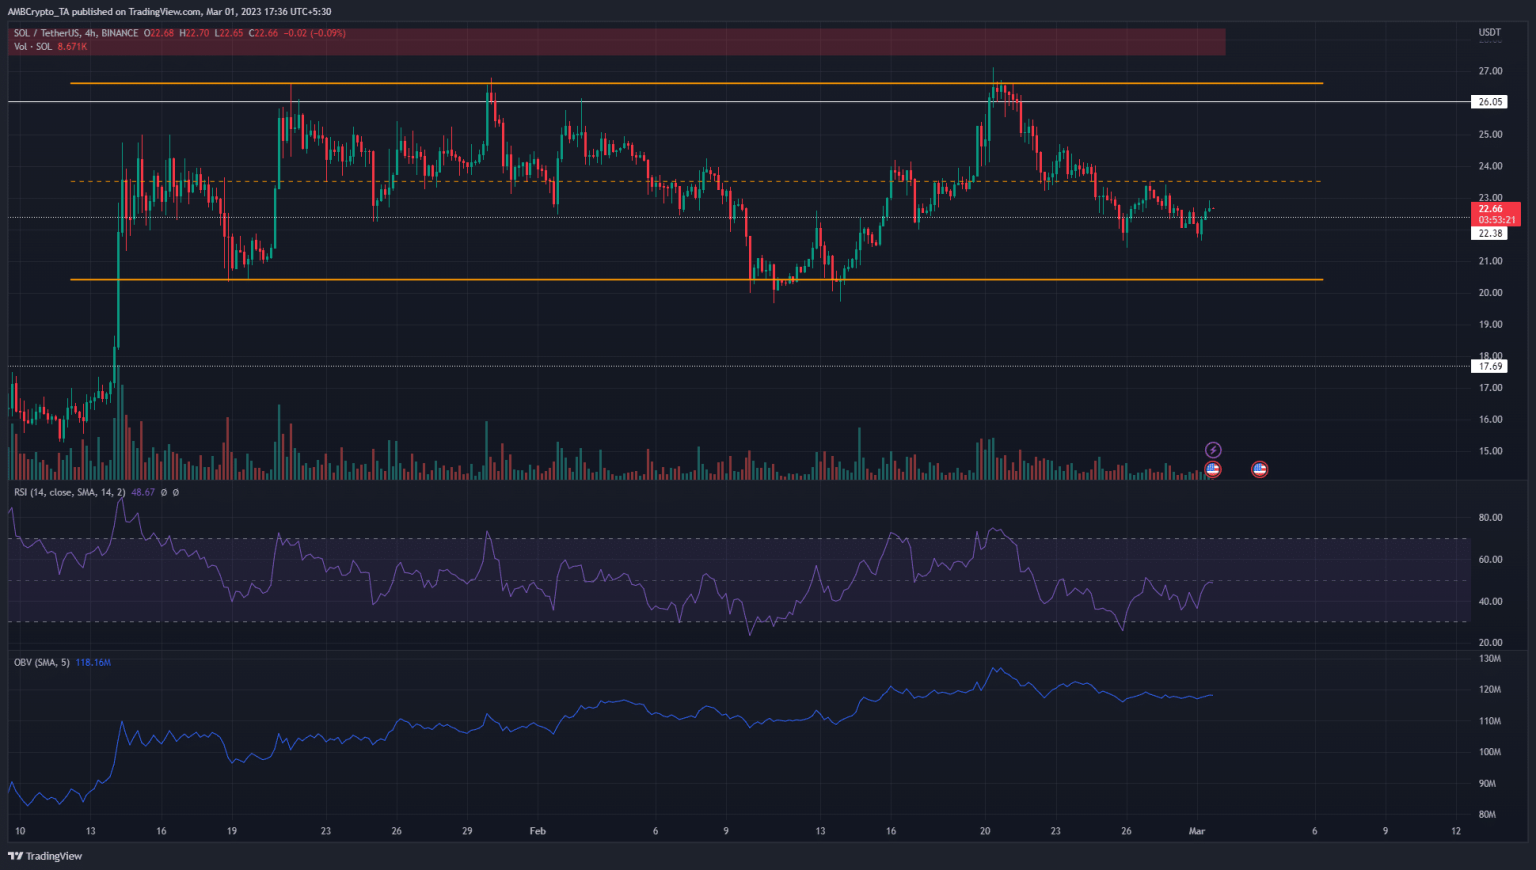Select the OBV (SMA, 5) indicator legend
The width and height of the screenshot is (1536, 870).
click(x=42, y=662)
